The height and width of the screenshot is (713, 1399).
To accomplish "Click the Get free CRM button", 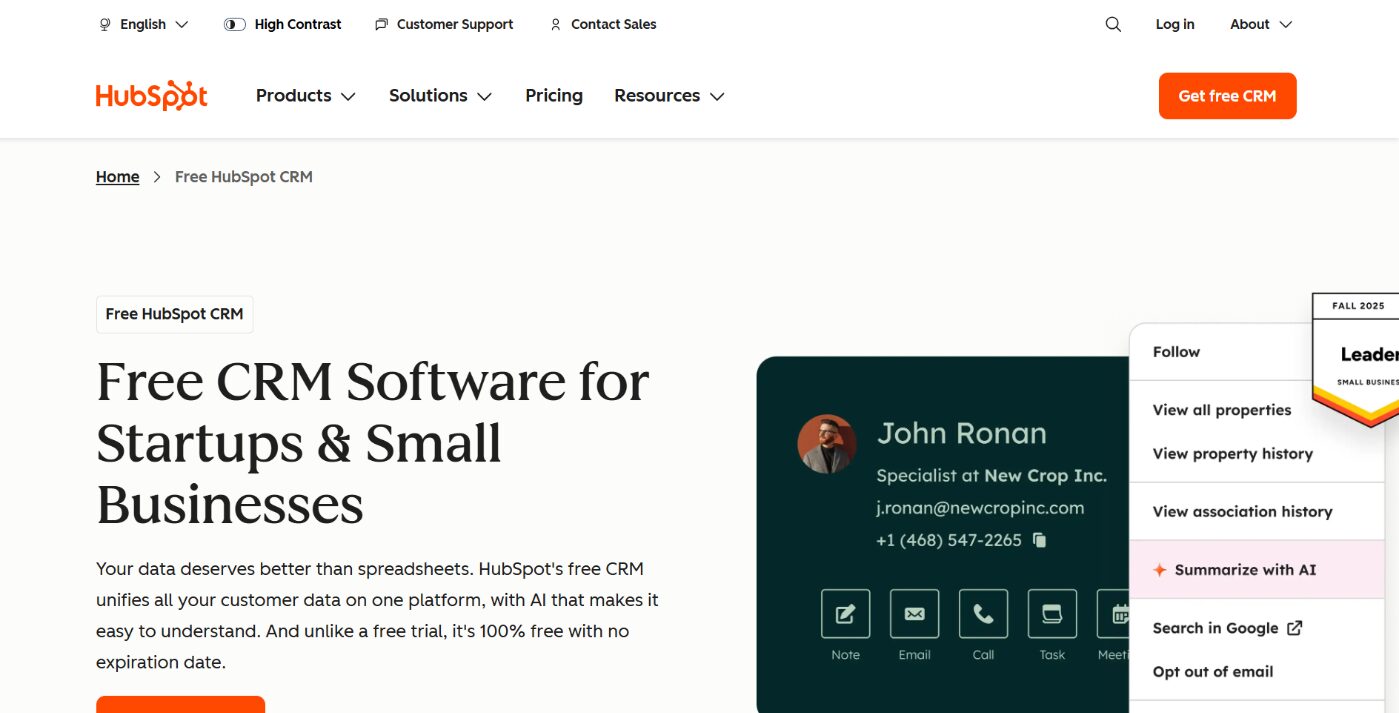I will click(1227, 95).
